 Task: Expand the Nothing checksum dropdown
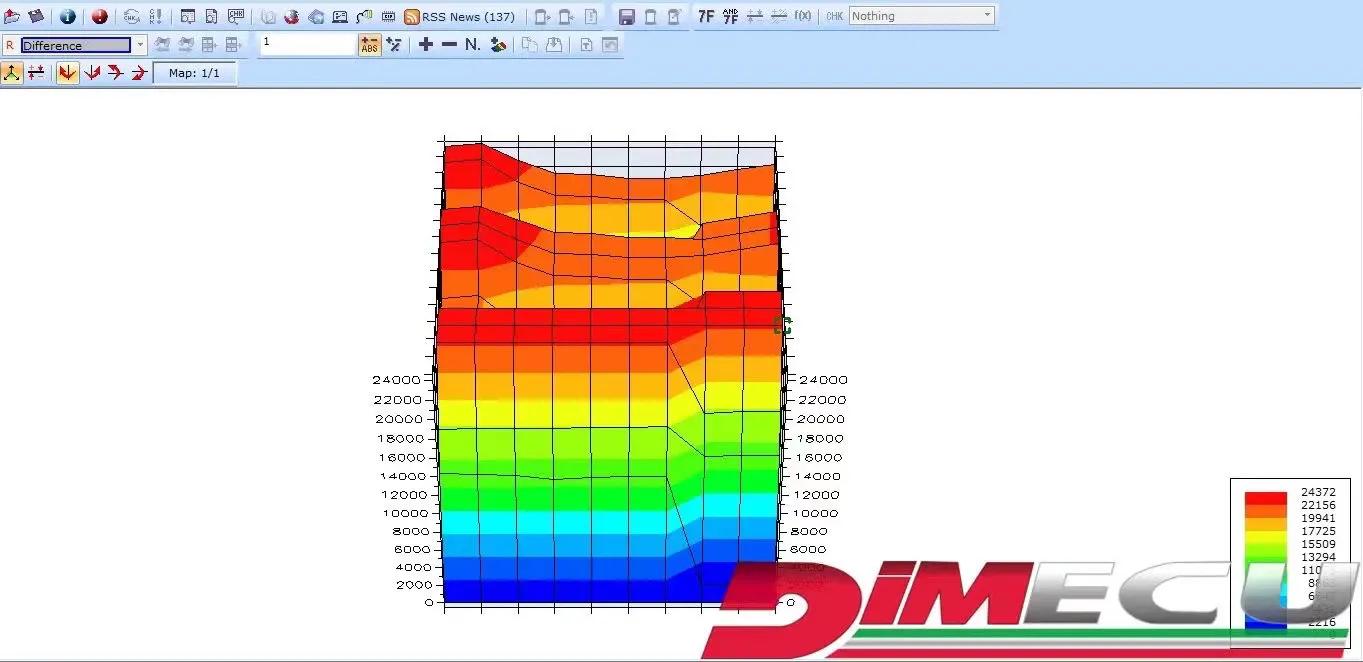point(987,15)
